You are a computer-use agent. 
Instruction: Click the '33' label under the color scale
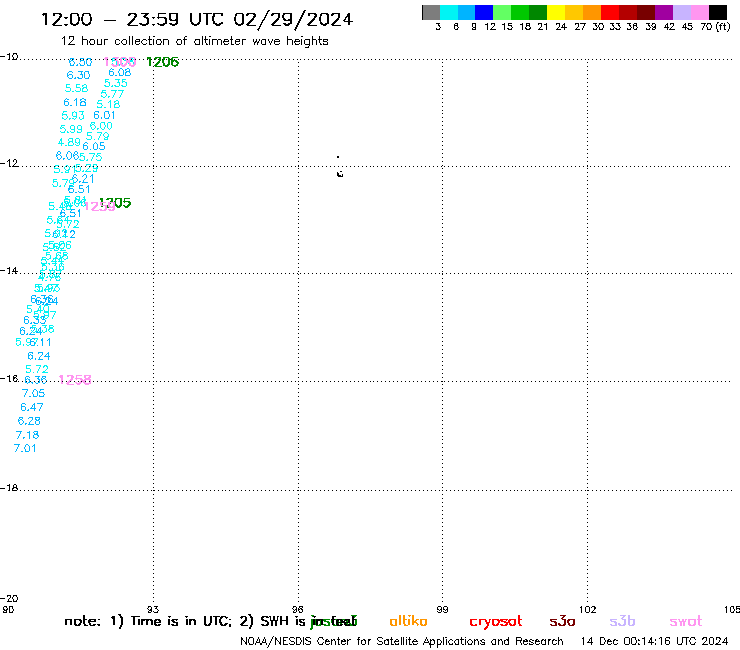coord(614,27)
